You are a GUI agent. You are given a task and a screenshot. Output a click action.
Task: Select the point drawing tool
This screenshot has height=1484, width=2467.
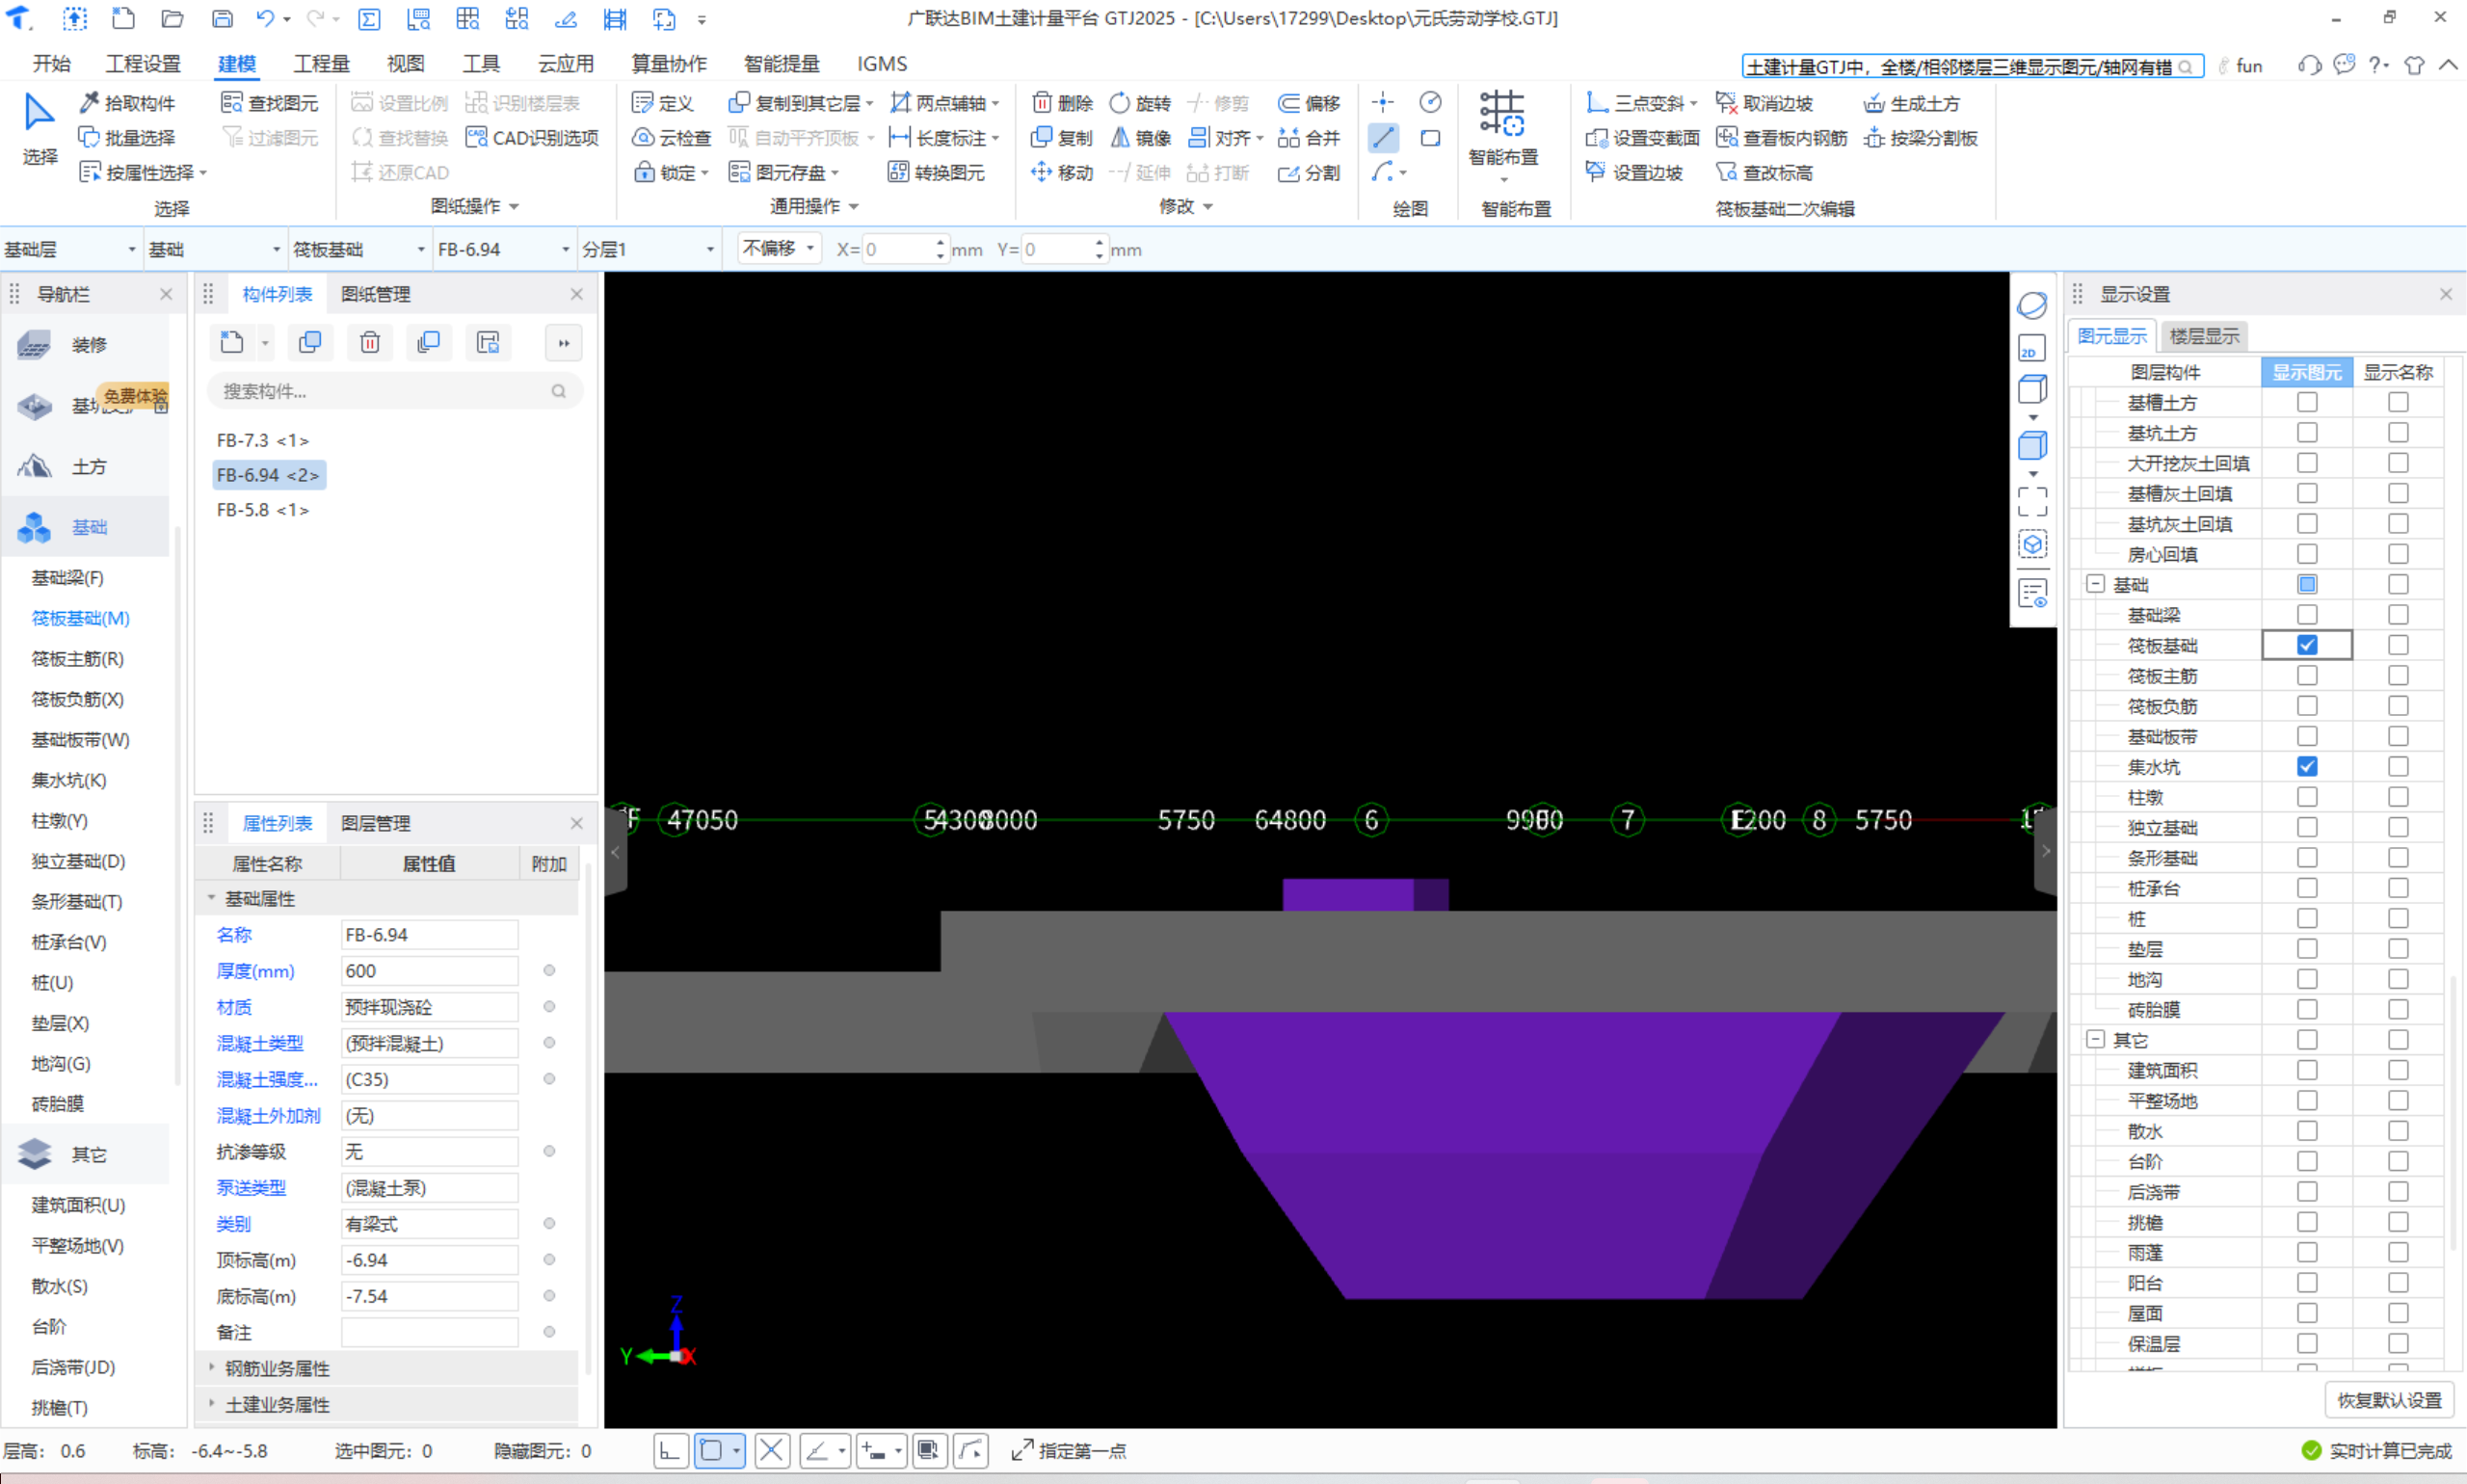click(x=1383, y=102)
